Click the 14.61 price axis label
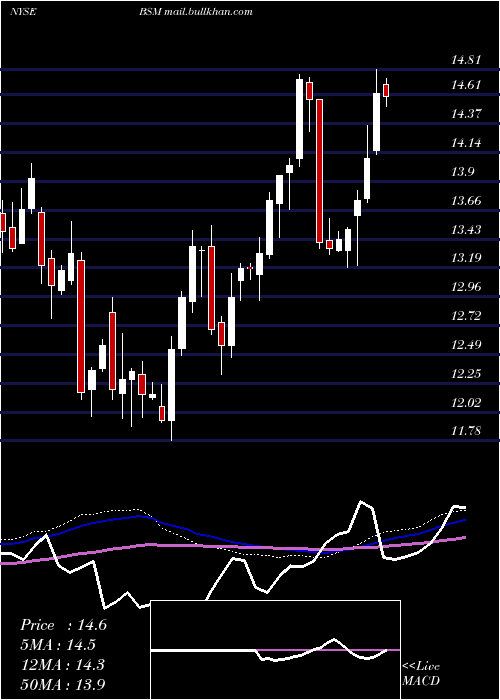 click(x=466, y=84)
